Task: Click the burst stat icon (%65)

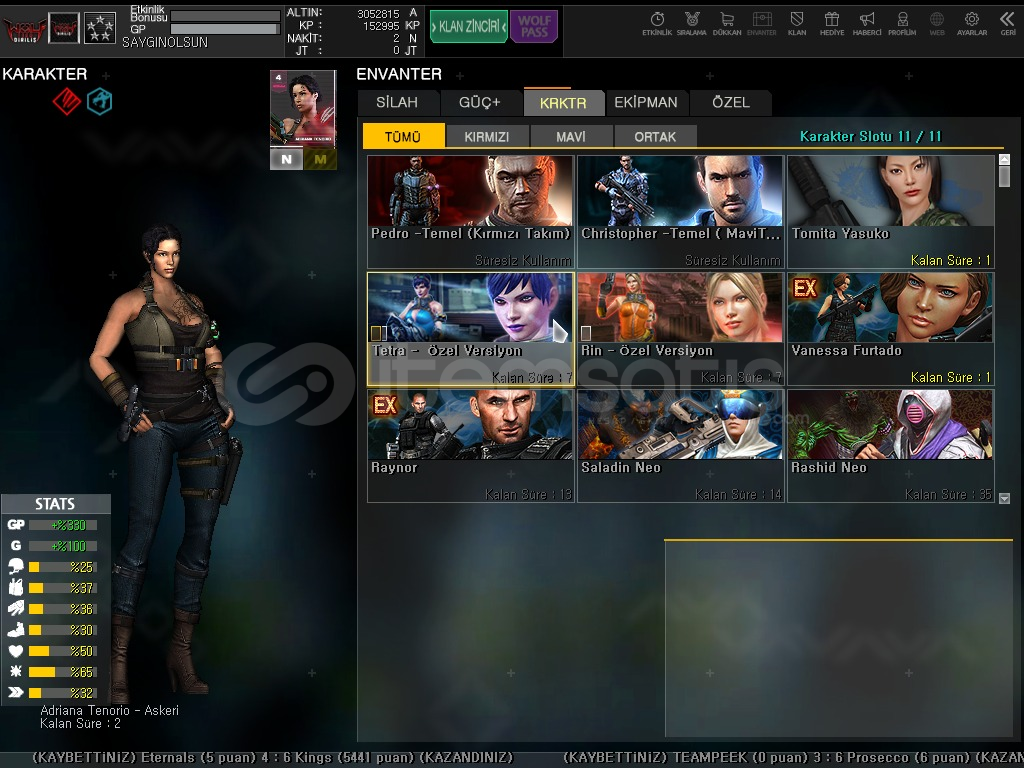Action: (16, 671)
